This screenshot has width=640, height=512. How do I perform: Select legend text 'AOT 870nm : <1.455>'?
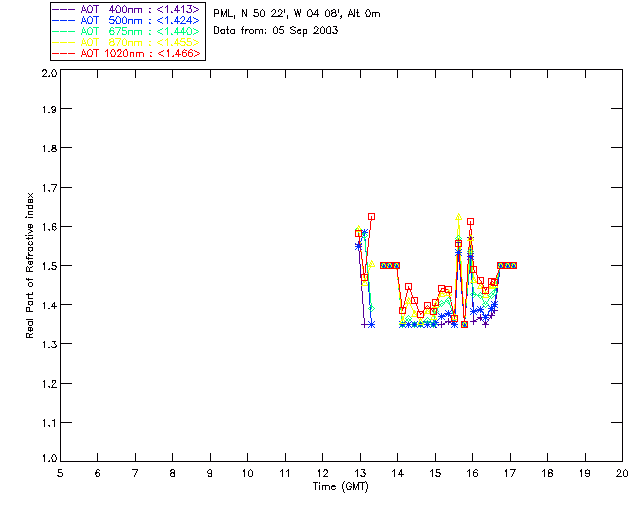(140, 42)
